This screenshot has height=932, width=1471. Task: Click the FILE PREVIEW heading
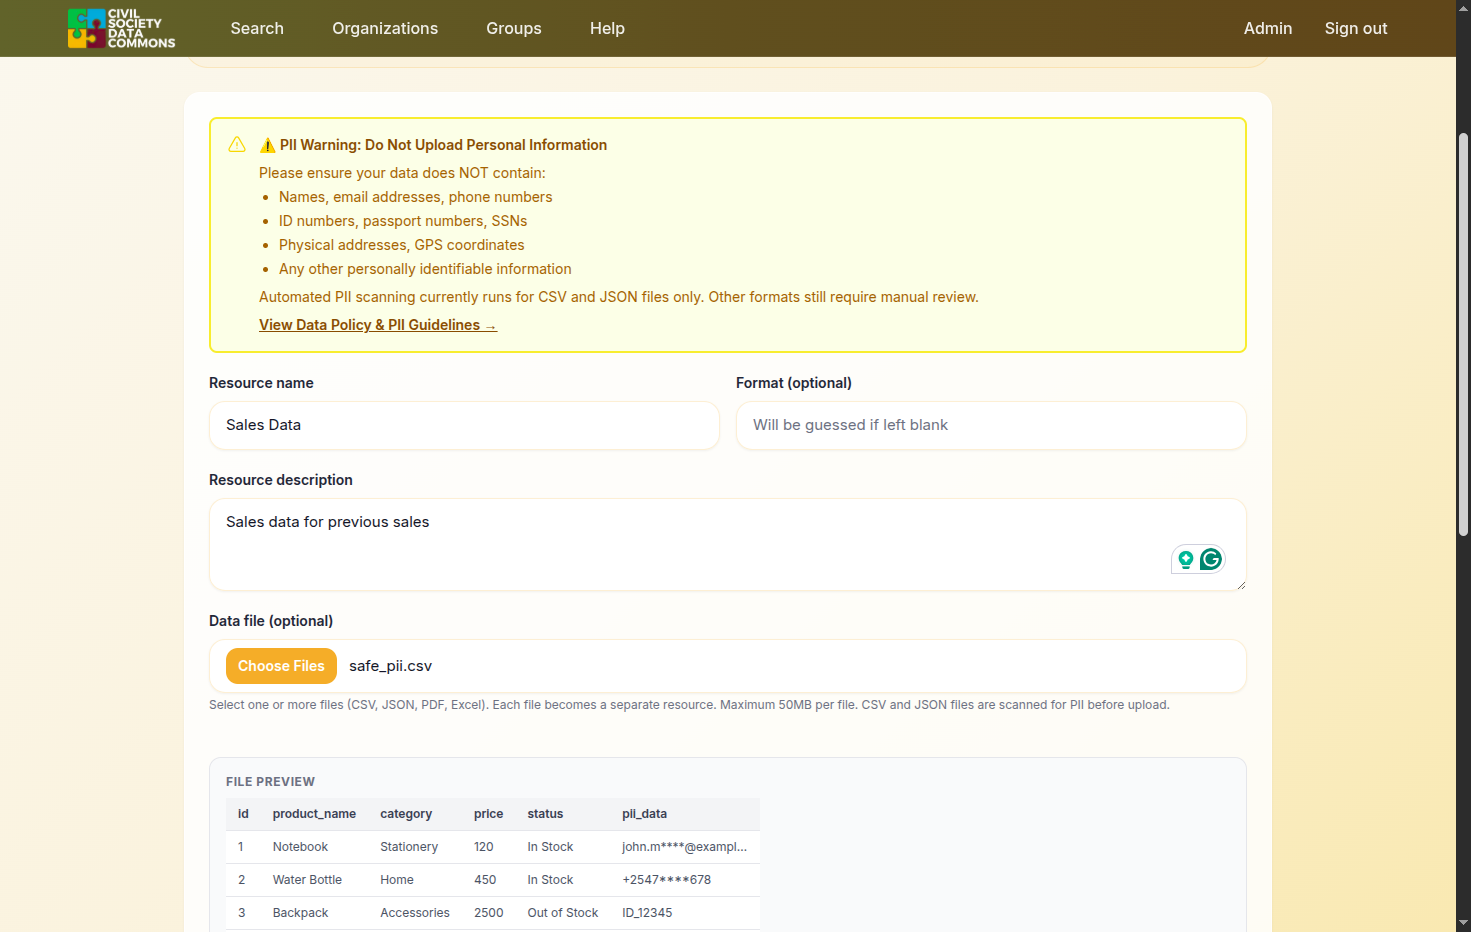[x=270, y=782]
